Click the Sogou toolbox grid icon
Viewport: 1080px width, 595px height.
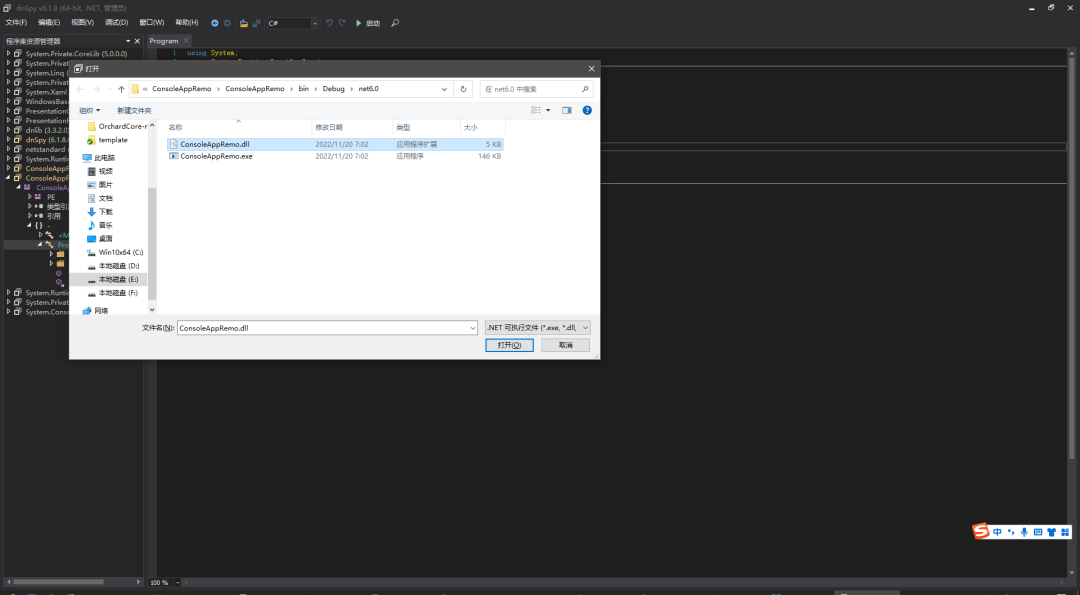pyautogui.click(x=1065, y=532)
